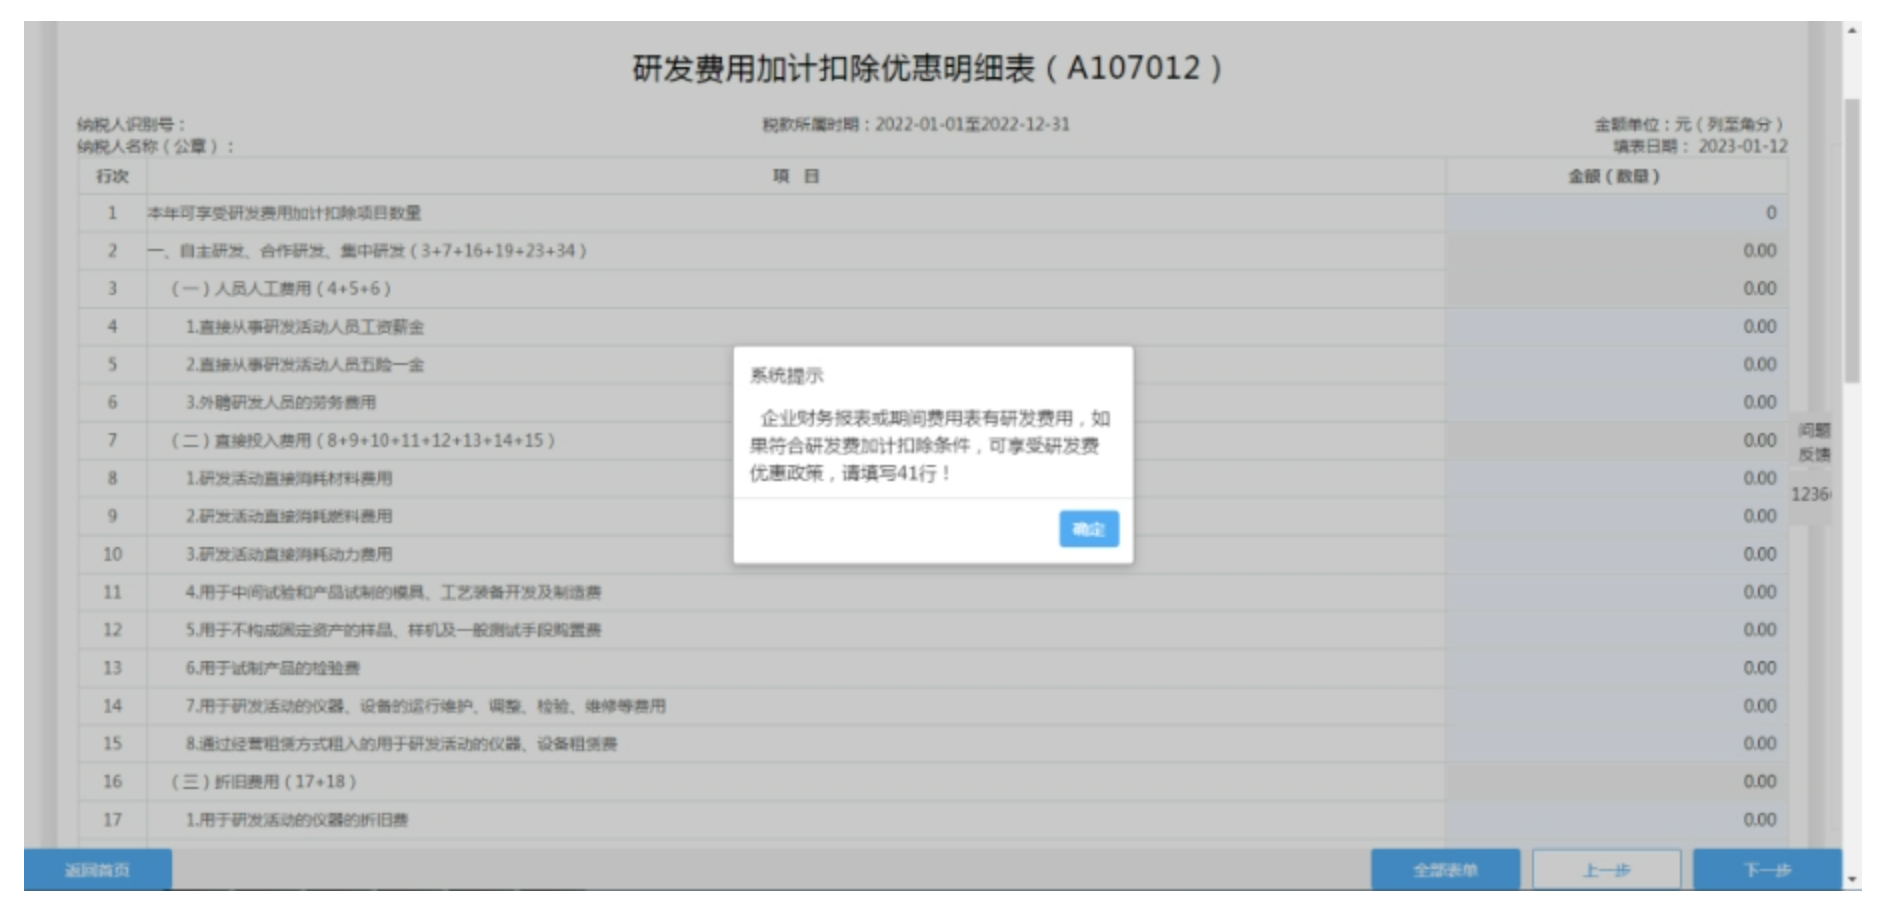Click the vertical scrollbar thumb
Viewport: 1888px width, 907px height.
pyautogui.click(x=1852, y=240)
